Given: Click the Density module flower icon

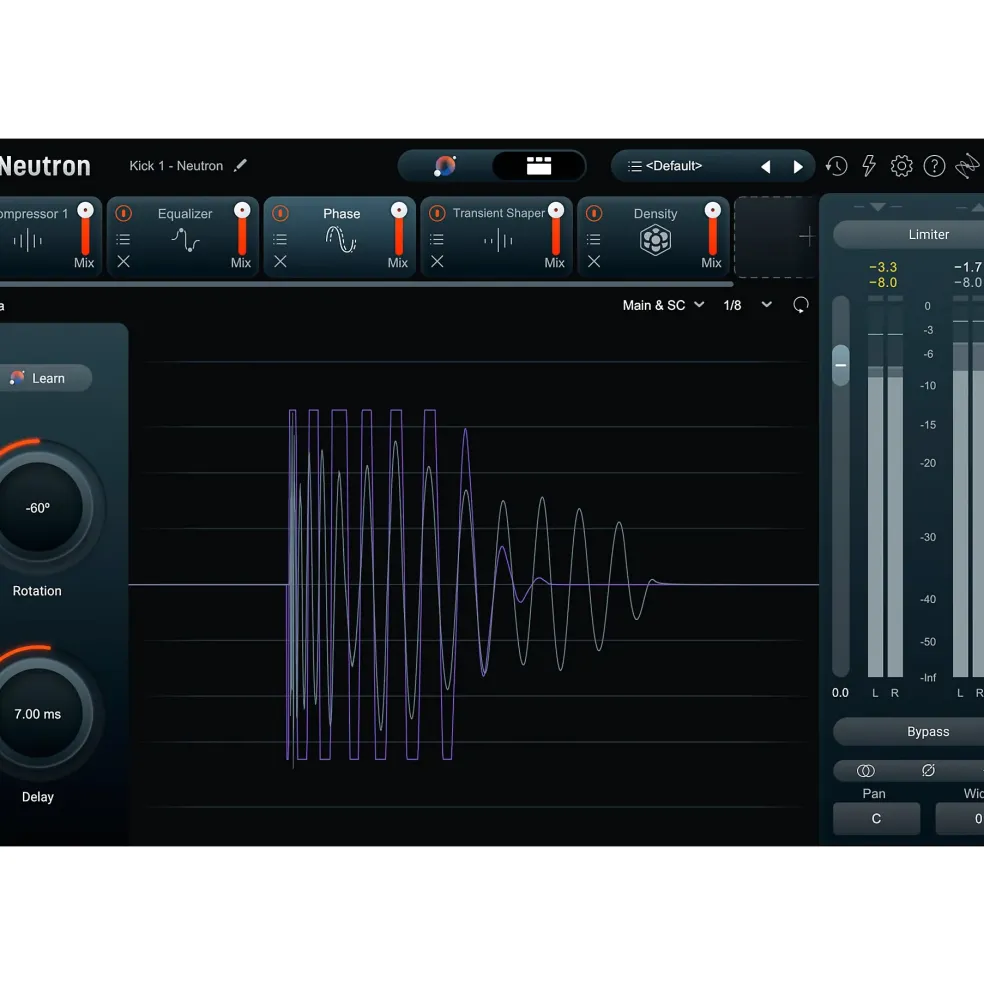Looking at the screenshot, I should pyautogui.click(x=655, y=240).
